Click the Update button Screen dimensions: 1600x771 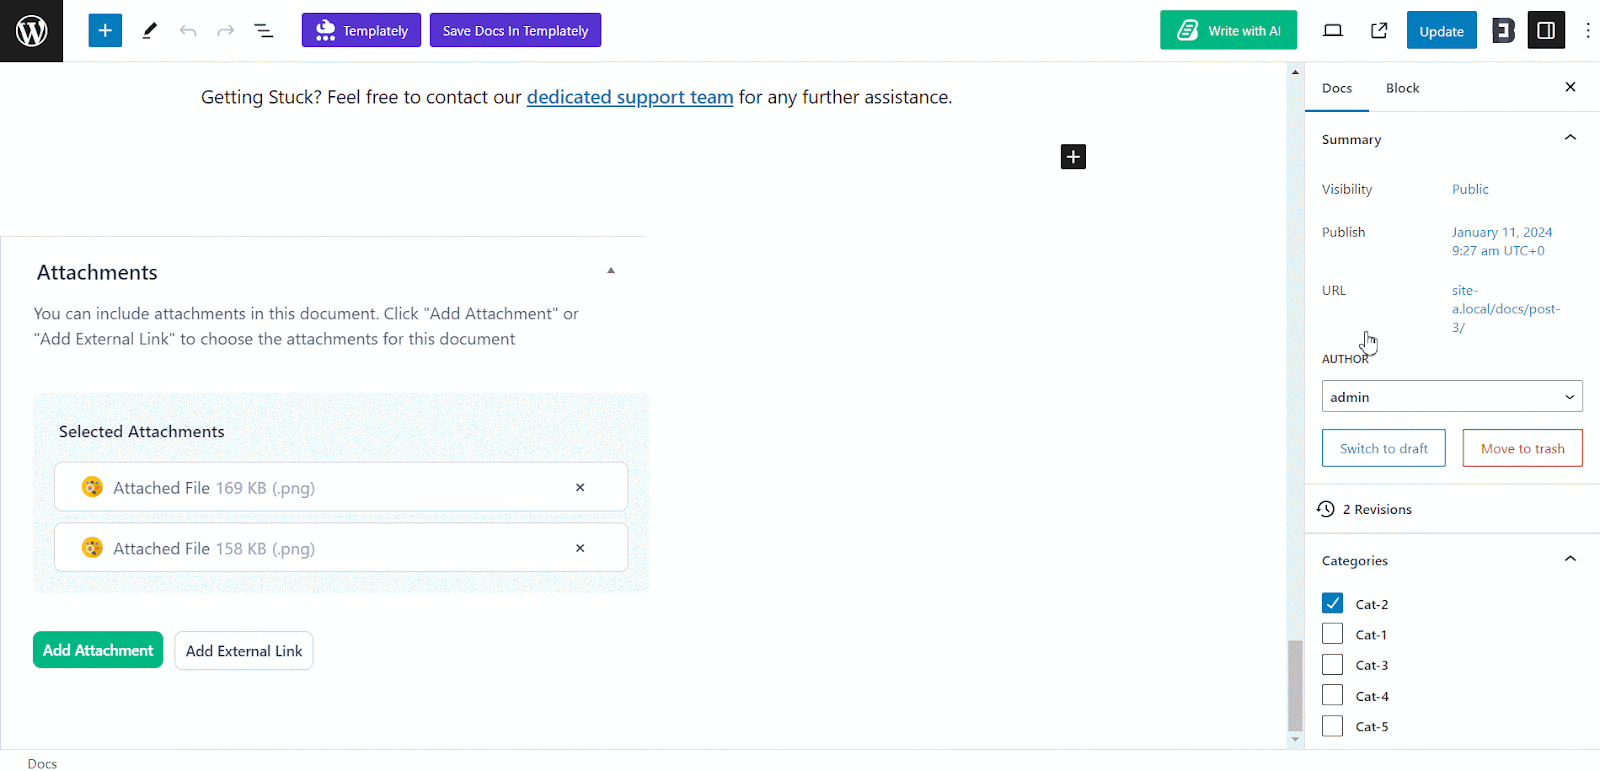coord(1441,31)
